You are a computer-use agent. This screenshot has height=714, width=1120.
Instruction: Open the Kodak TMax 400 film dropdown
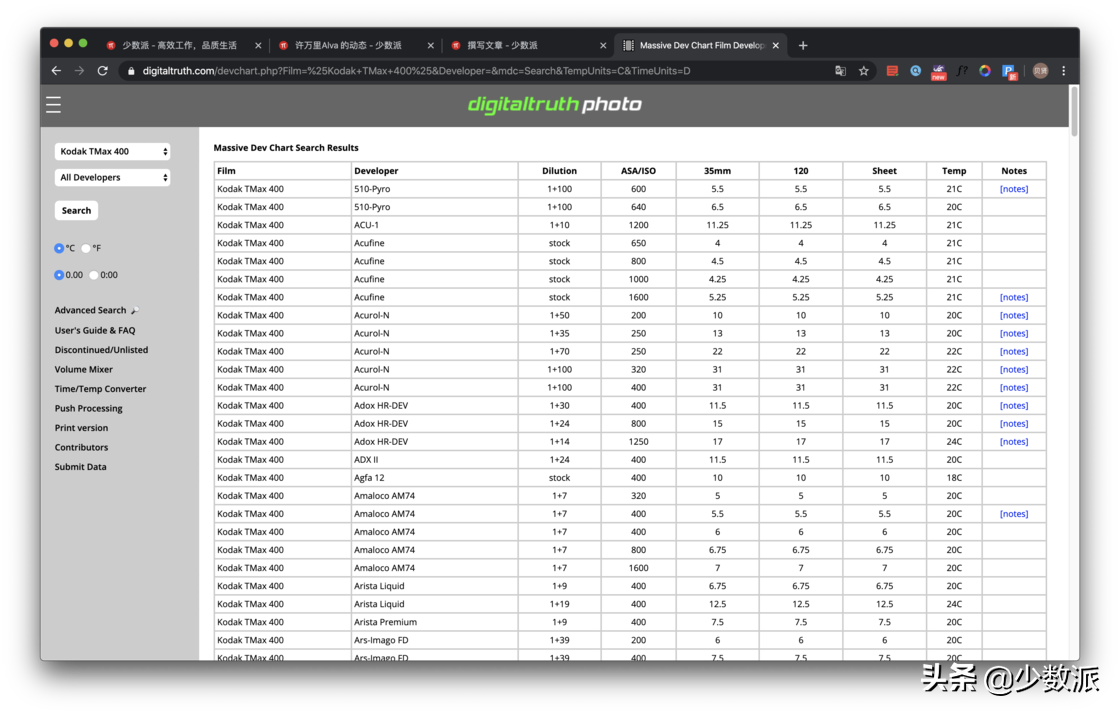112,151
